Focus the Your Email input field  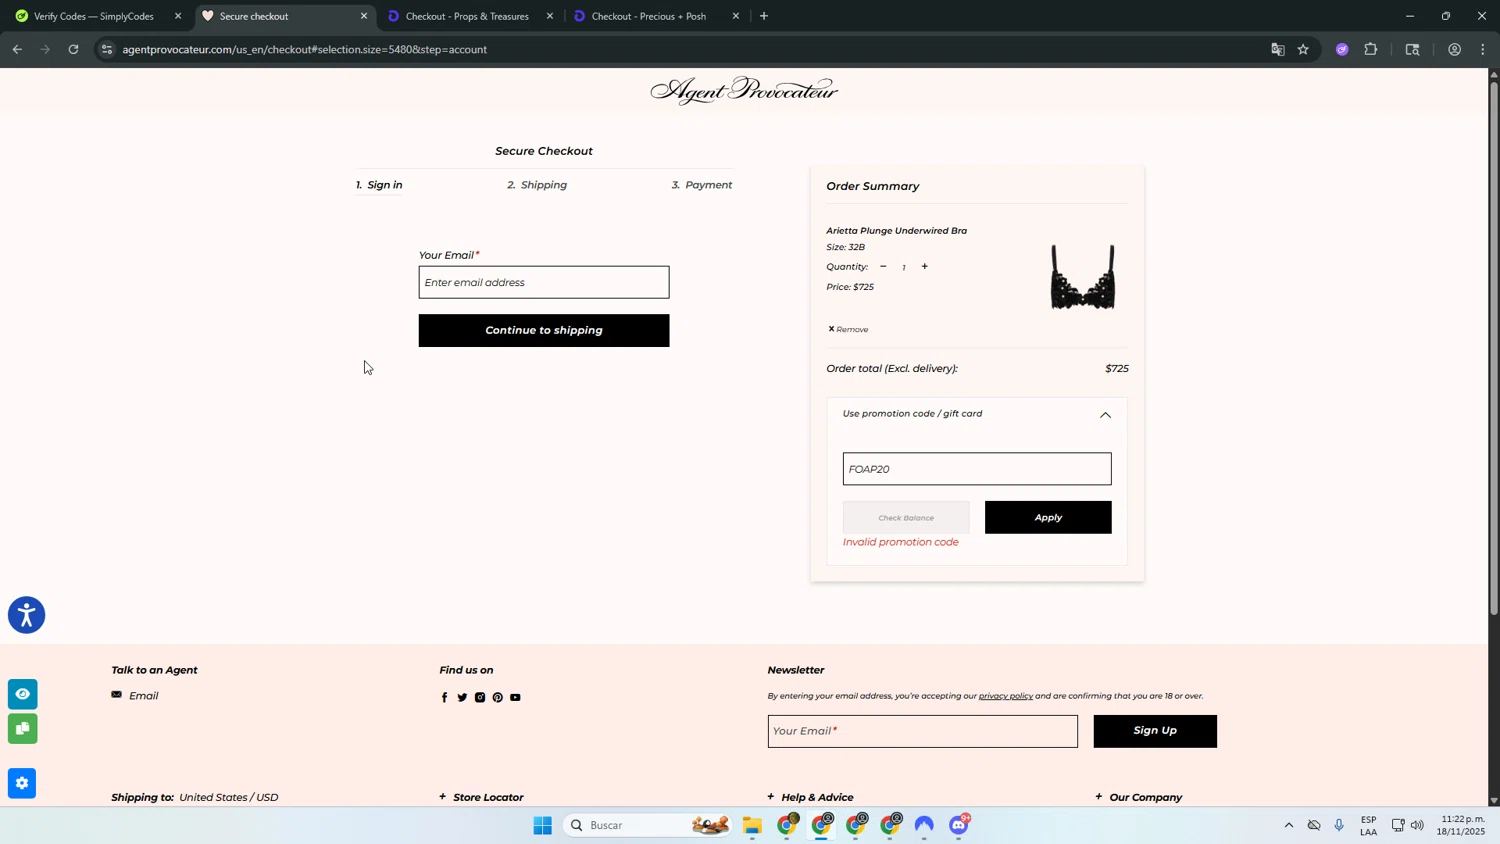tap(544, 282)
